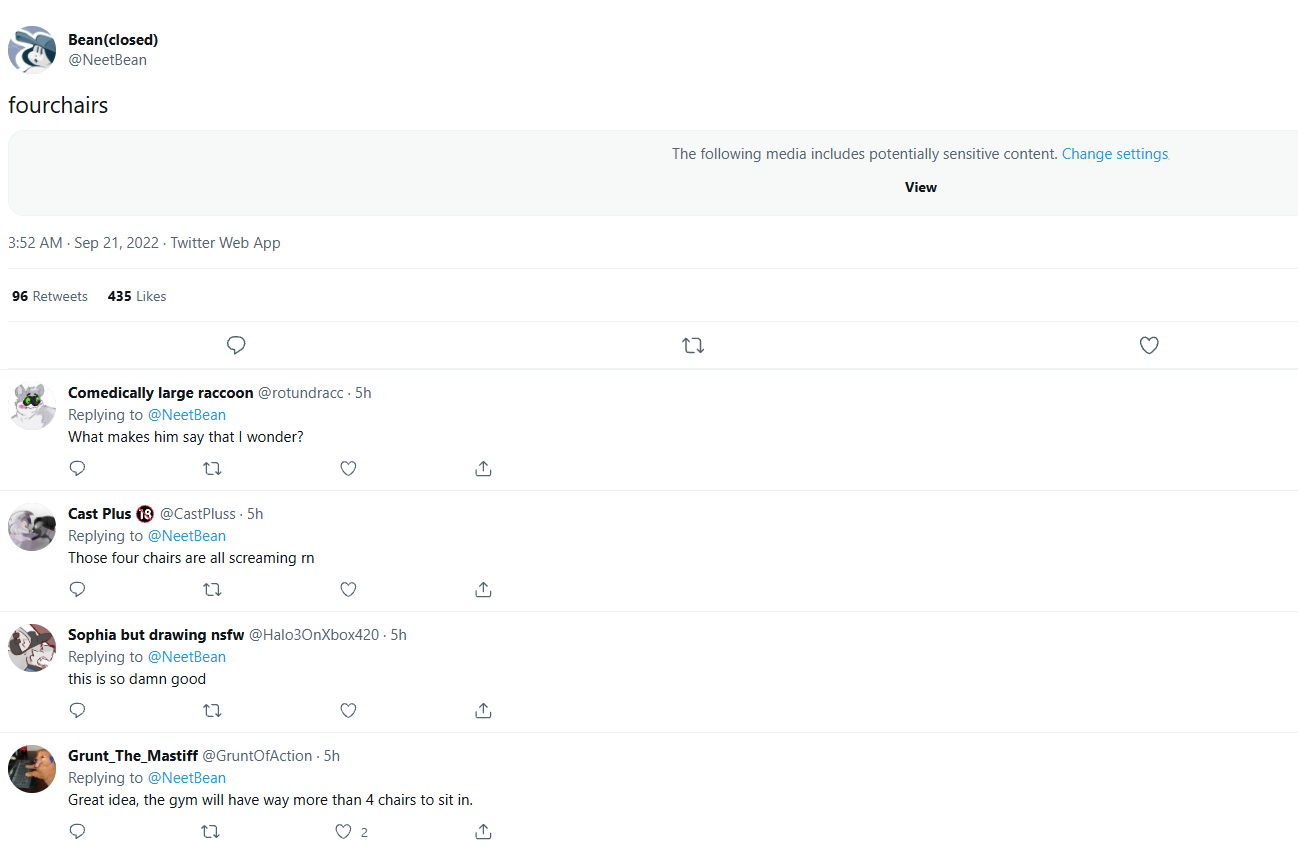
Task: Like the main tweet by Bean(closed)
Action: (x=1149, y=345)
